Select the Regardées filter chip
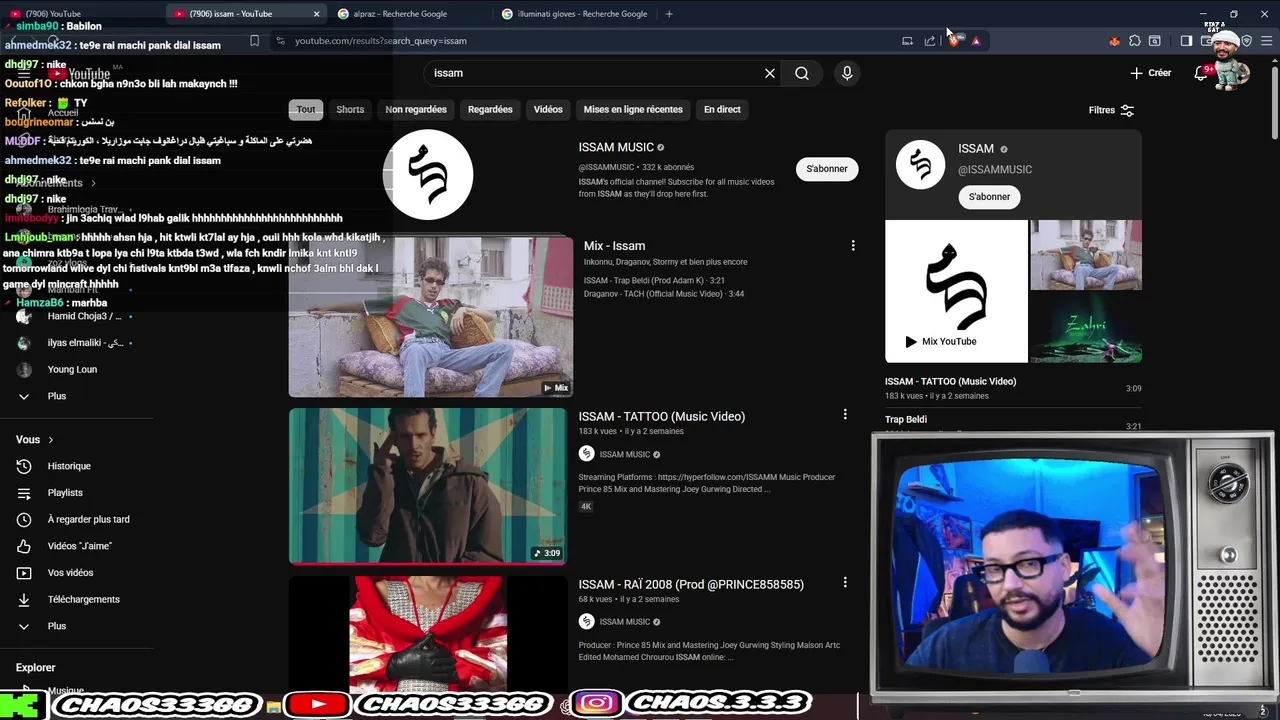Screen dimensions: 1280x720 point(490,110)
